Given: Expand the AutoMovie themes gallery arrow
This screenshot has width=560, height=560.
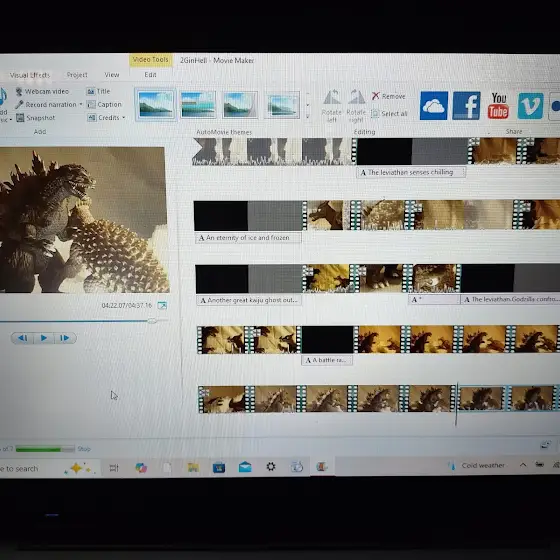Looking at the screenshot, I should click(308, 116).
